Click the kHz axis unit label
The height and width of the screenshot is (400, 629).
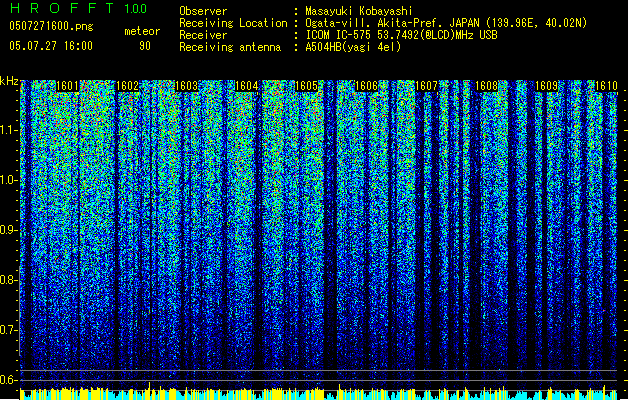[x=9, y=81]
